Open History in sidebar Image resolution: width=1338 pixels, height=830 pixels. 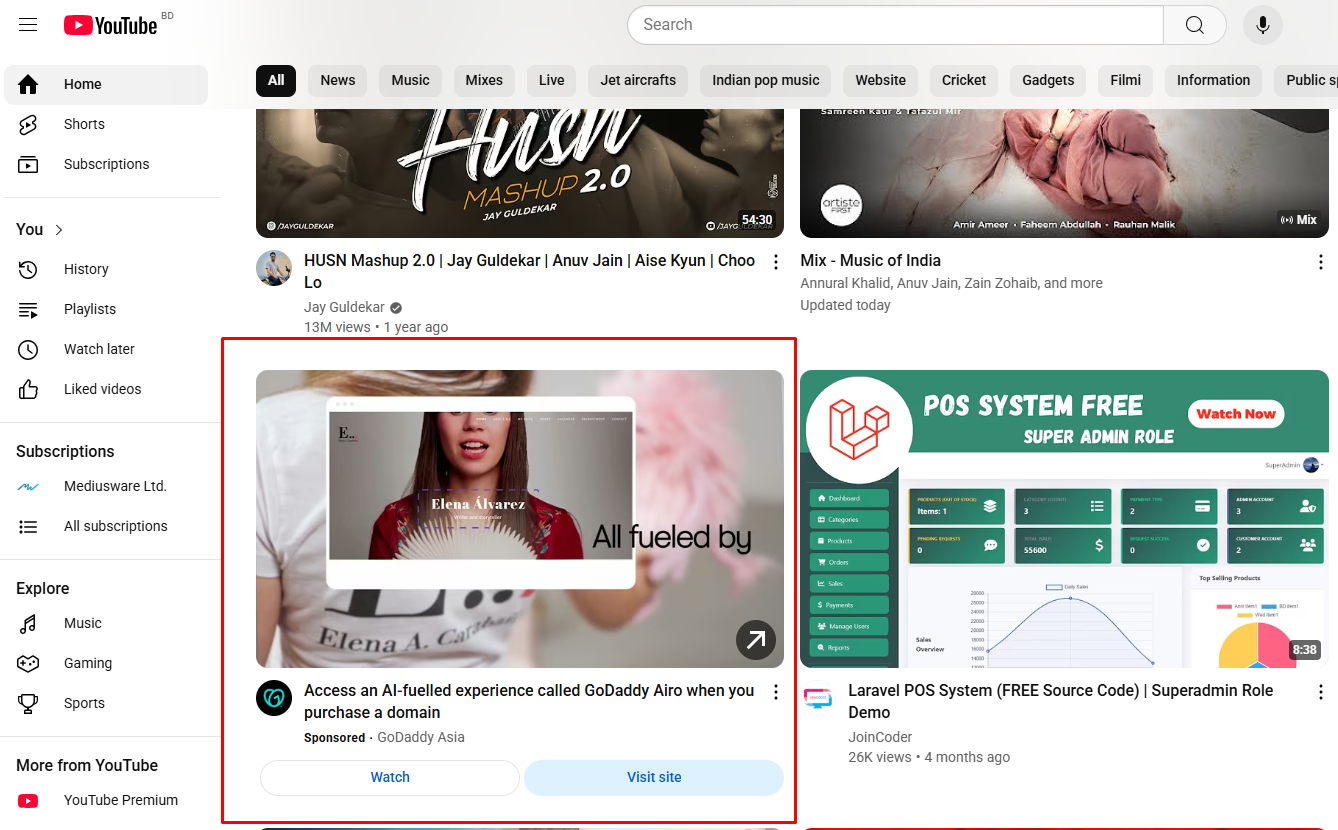106,270
